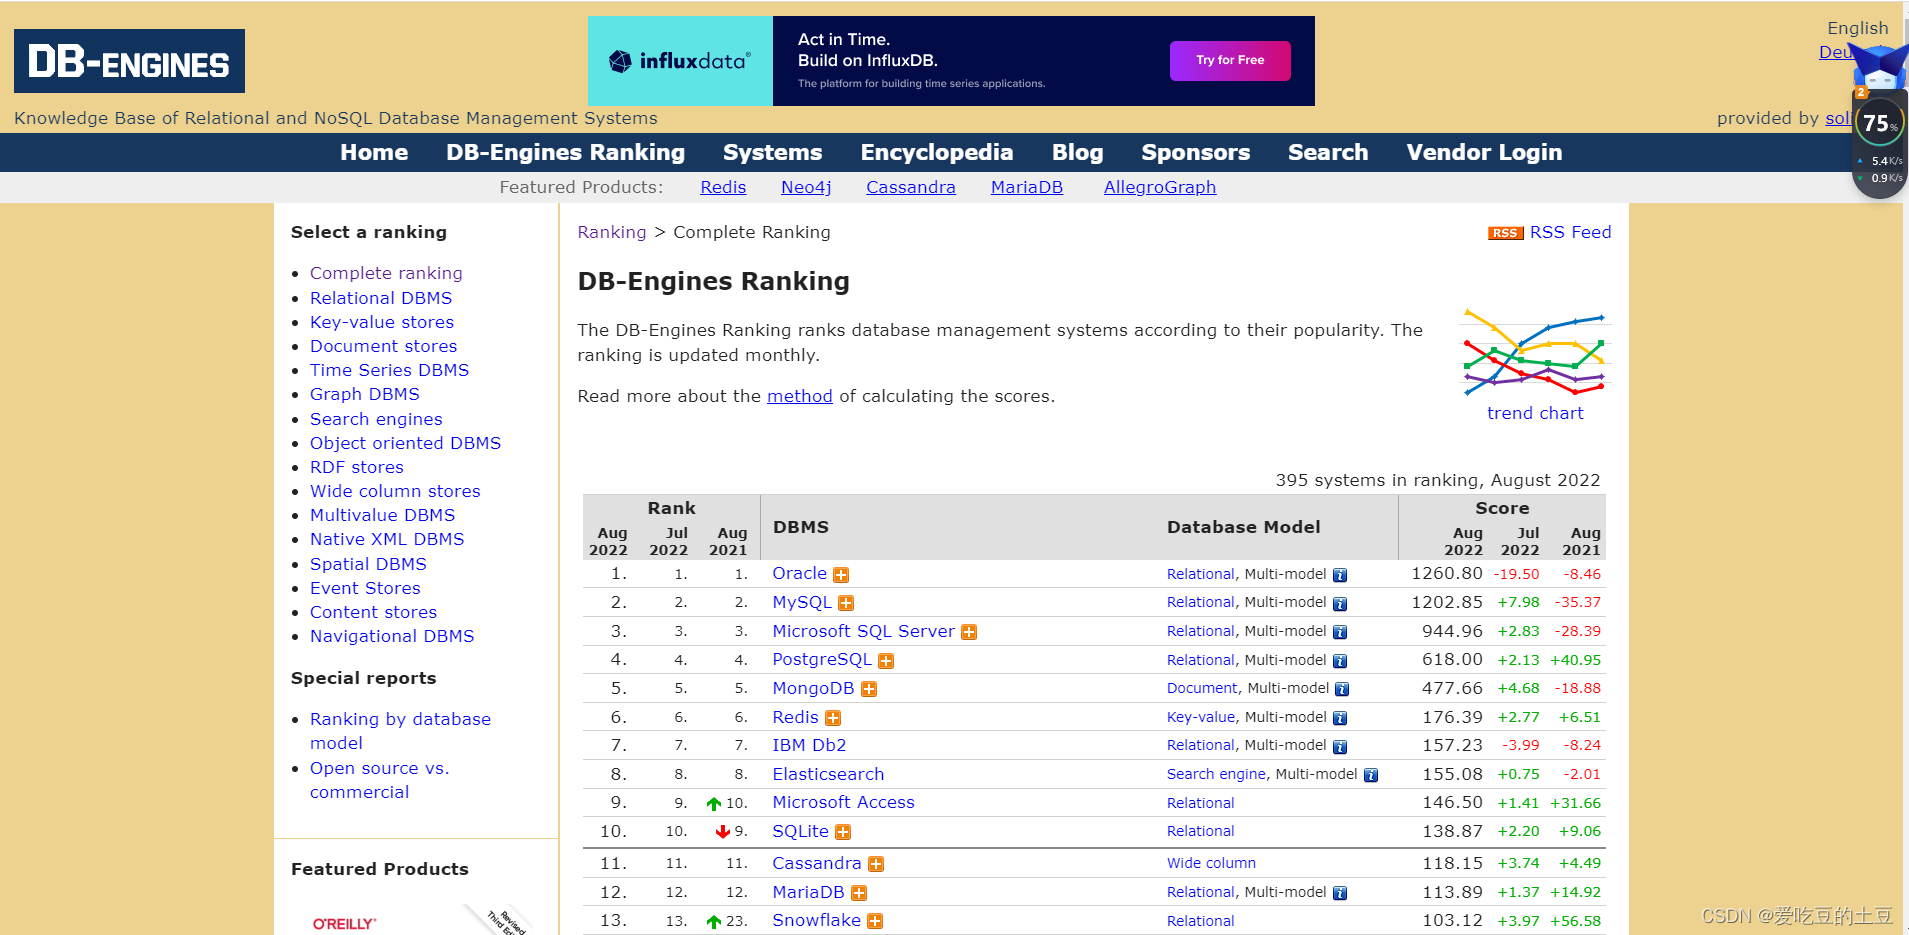Open the Neo4j featured product link
This screenshot has width=1909, height=935.
(806, 187)
